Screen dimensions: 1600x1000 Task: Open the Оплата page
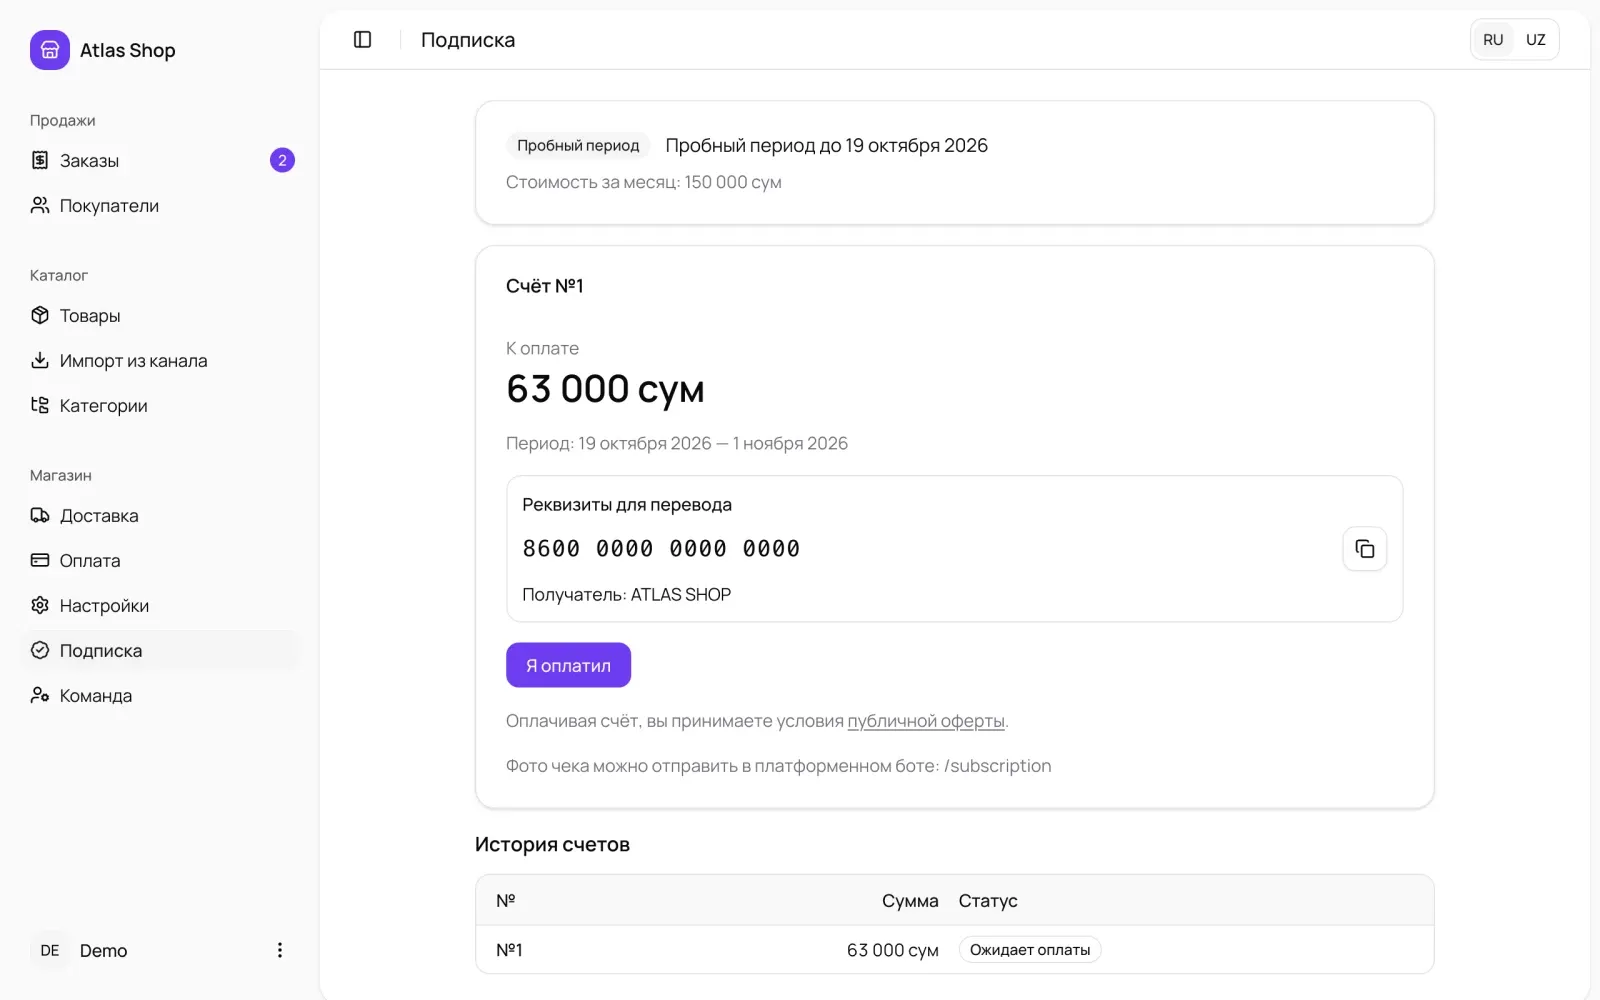pyautogui.click(x=160, y=560)
